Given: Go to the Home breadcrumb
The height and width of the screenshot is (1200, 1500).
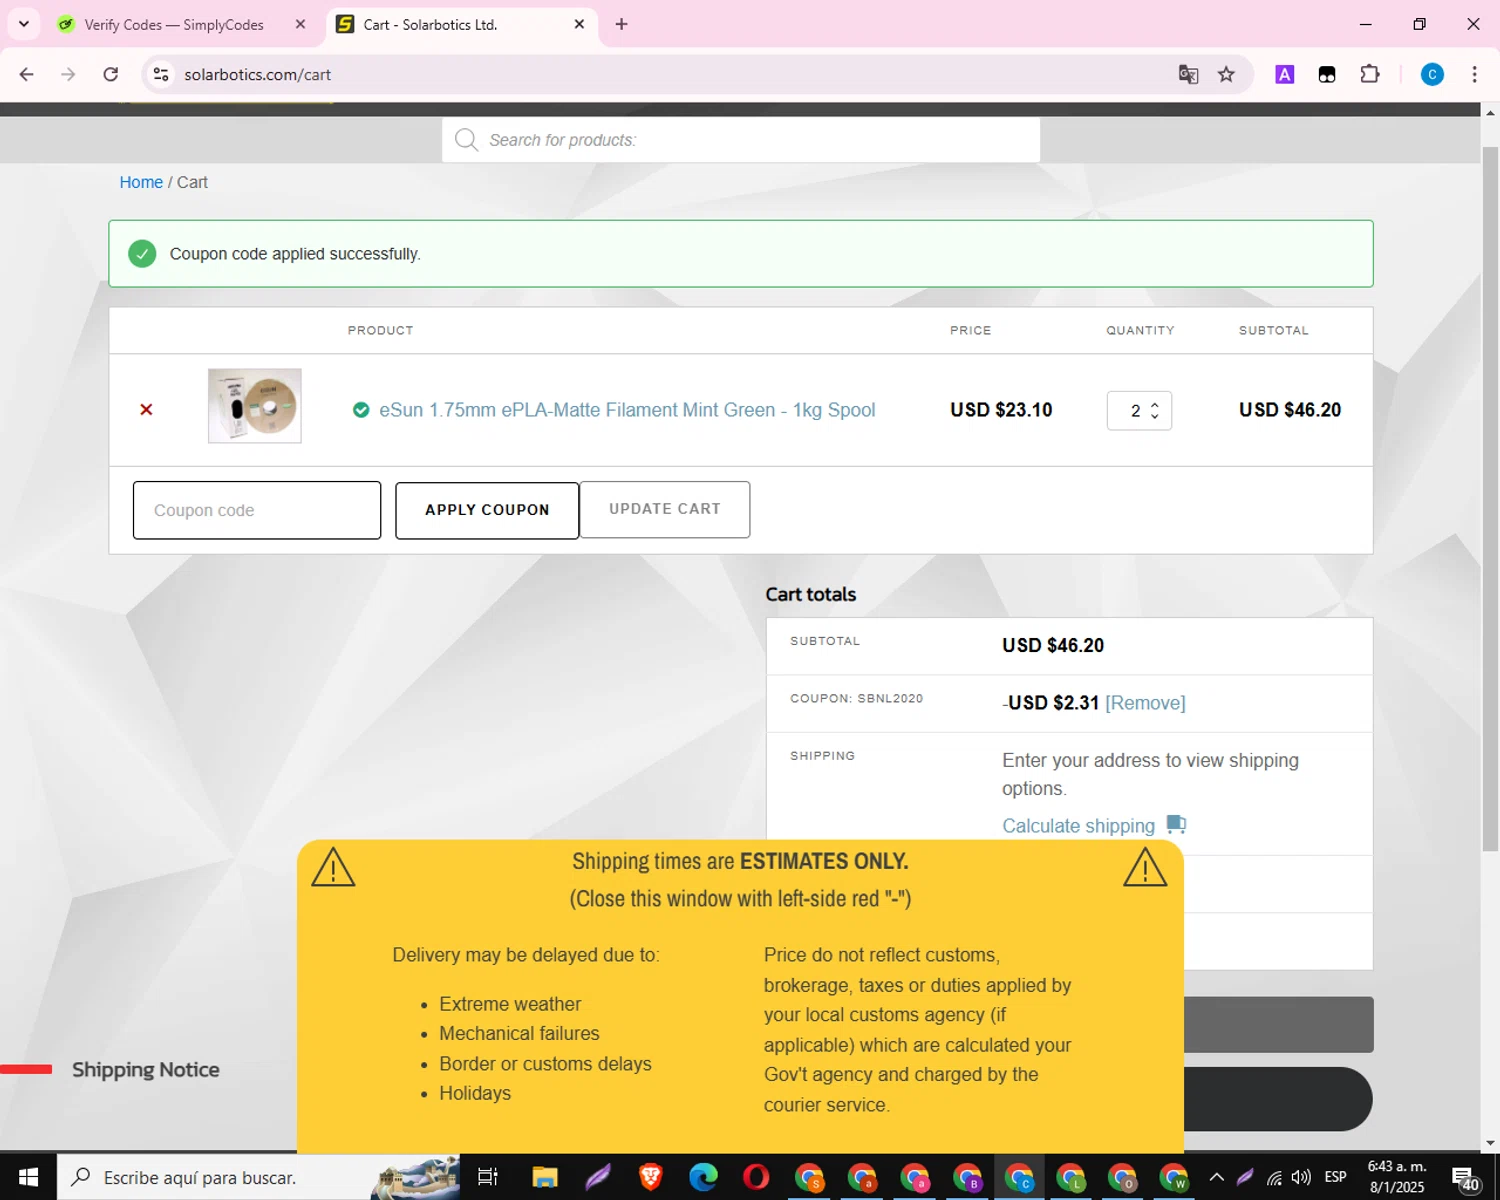Looking at the screenshot, I should click(x=141, y=182).
